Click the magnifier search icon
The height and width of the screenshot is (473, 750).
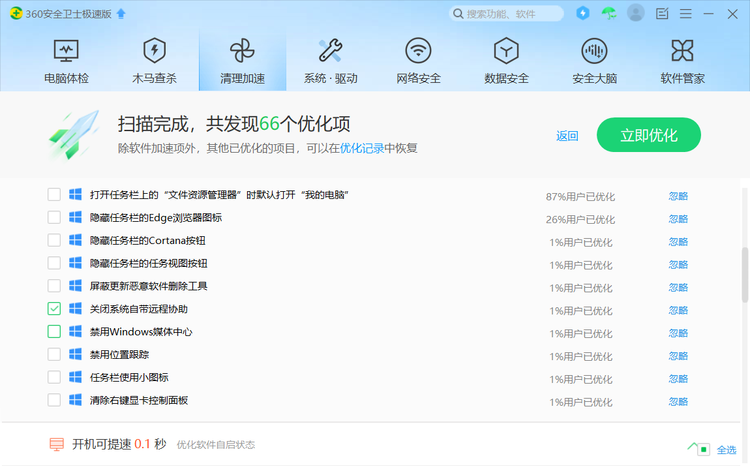458,14
